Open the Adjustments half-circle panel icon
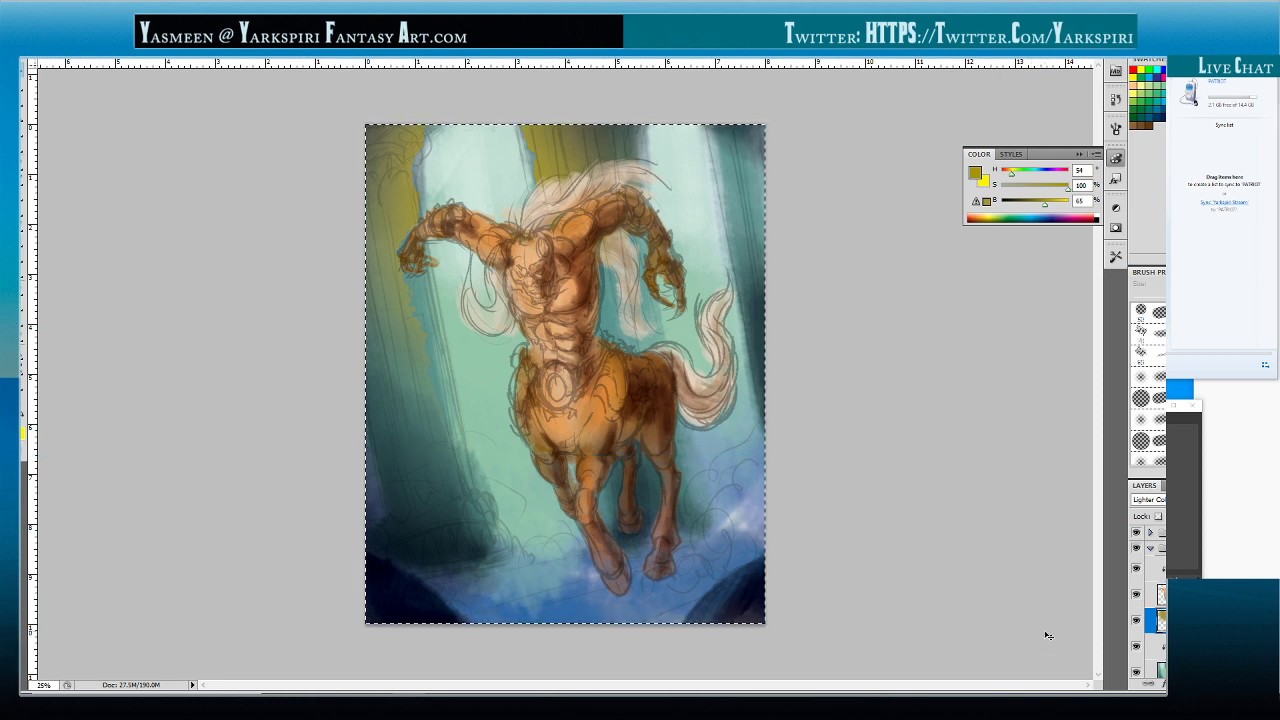 point(1116,208)
